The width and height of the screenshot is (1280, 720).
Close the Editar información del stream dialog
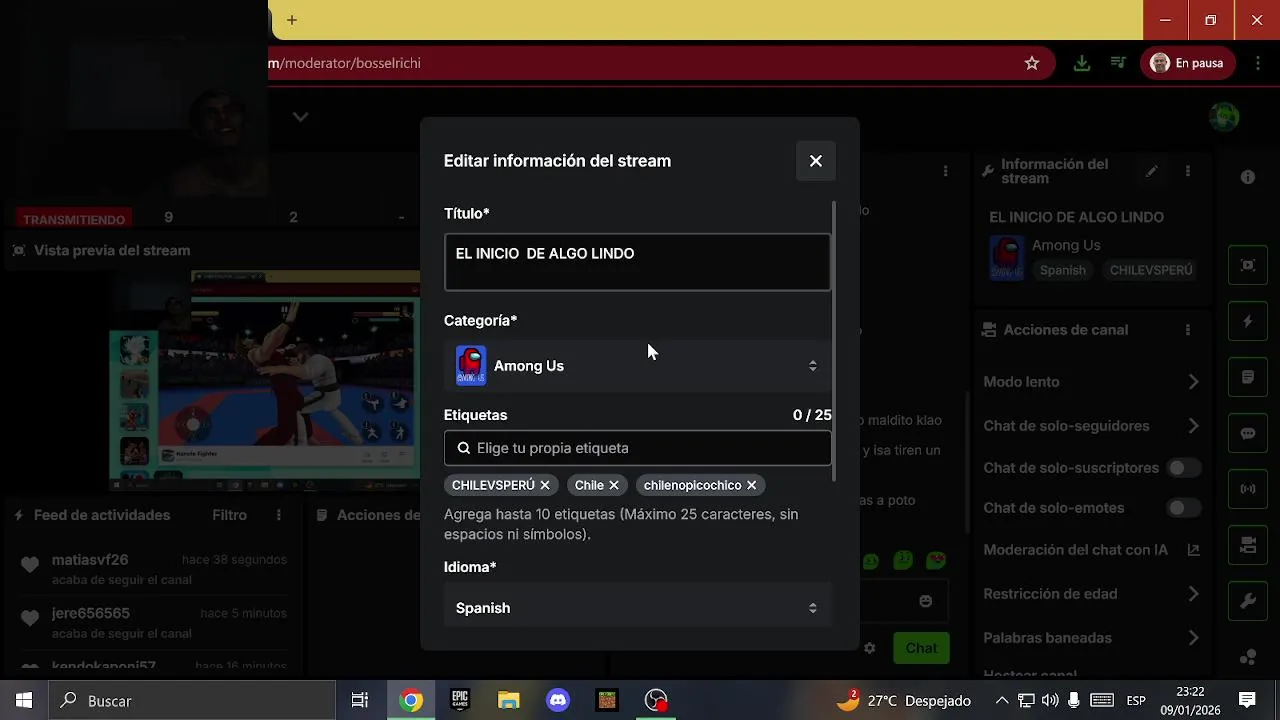coord(816,161)
